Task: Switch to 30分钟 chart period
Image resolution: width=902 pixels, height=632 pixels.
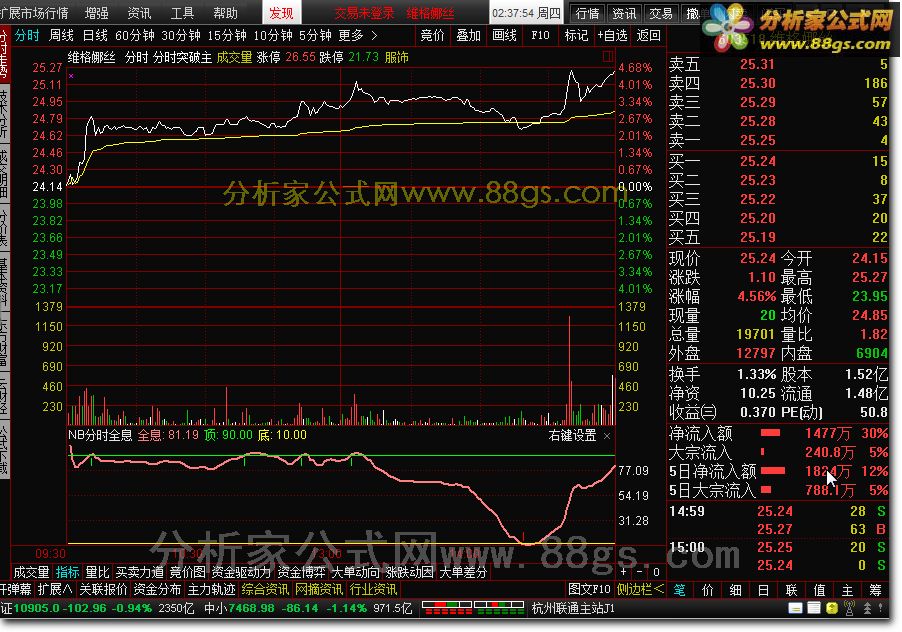Action: pos(181,36)
